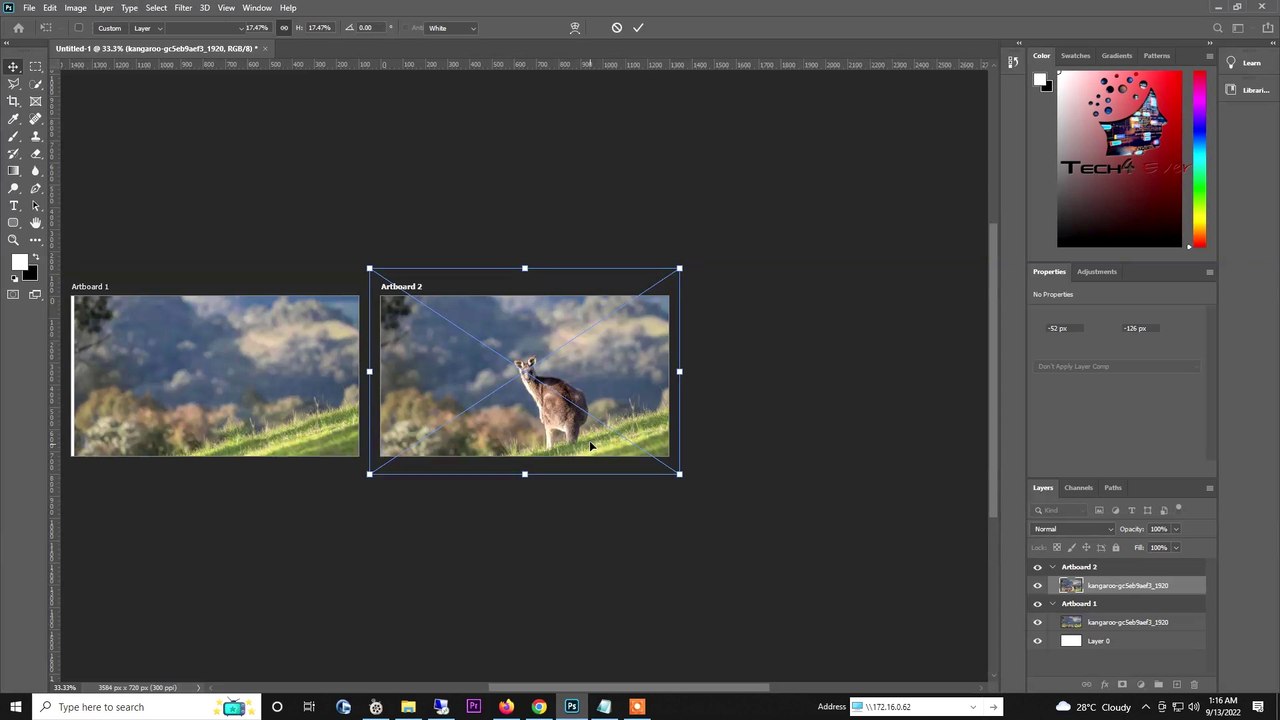1280x720 pixels.
Task: Open the White fill dropdown in options bar
Action: coord(452,28)
